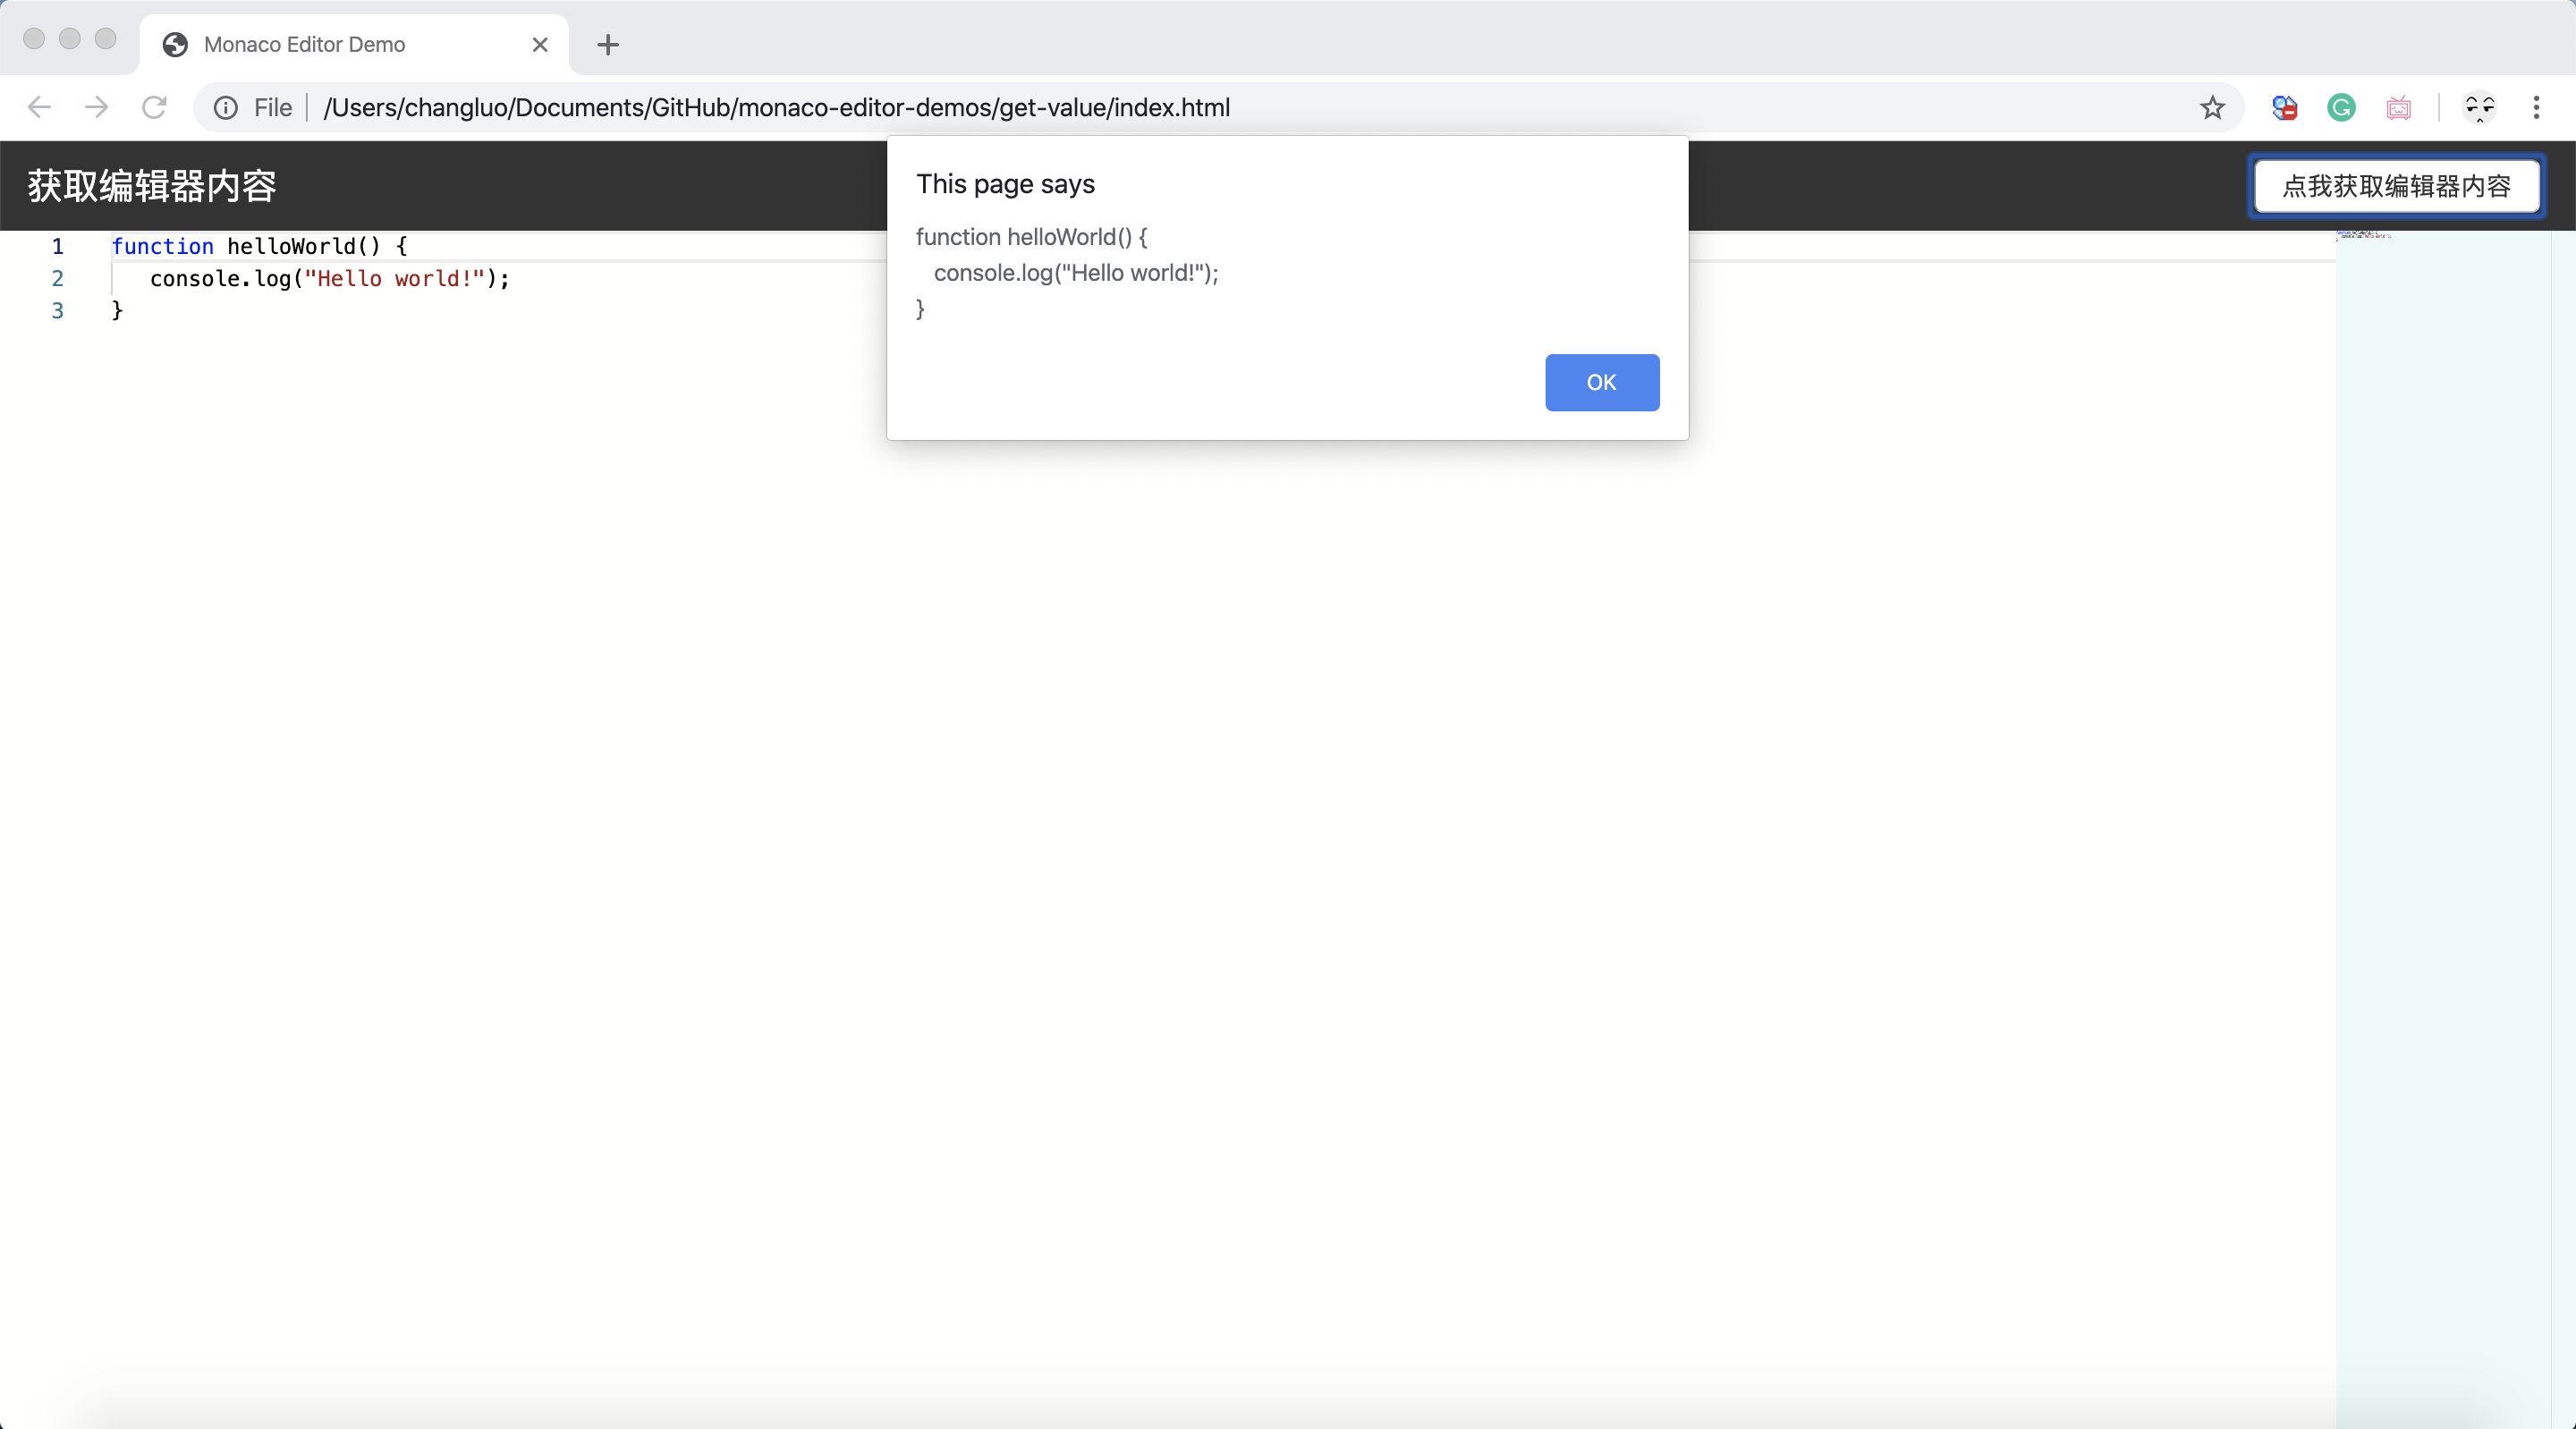Reload the page with the refresh icon
Image resolution: width=2576 pixels, height=1429 pixels.
[x=154, y=107]
